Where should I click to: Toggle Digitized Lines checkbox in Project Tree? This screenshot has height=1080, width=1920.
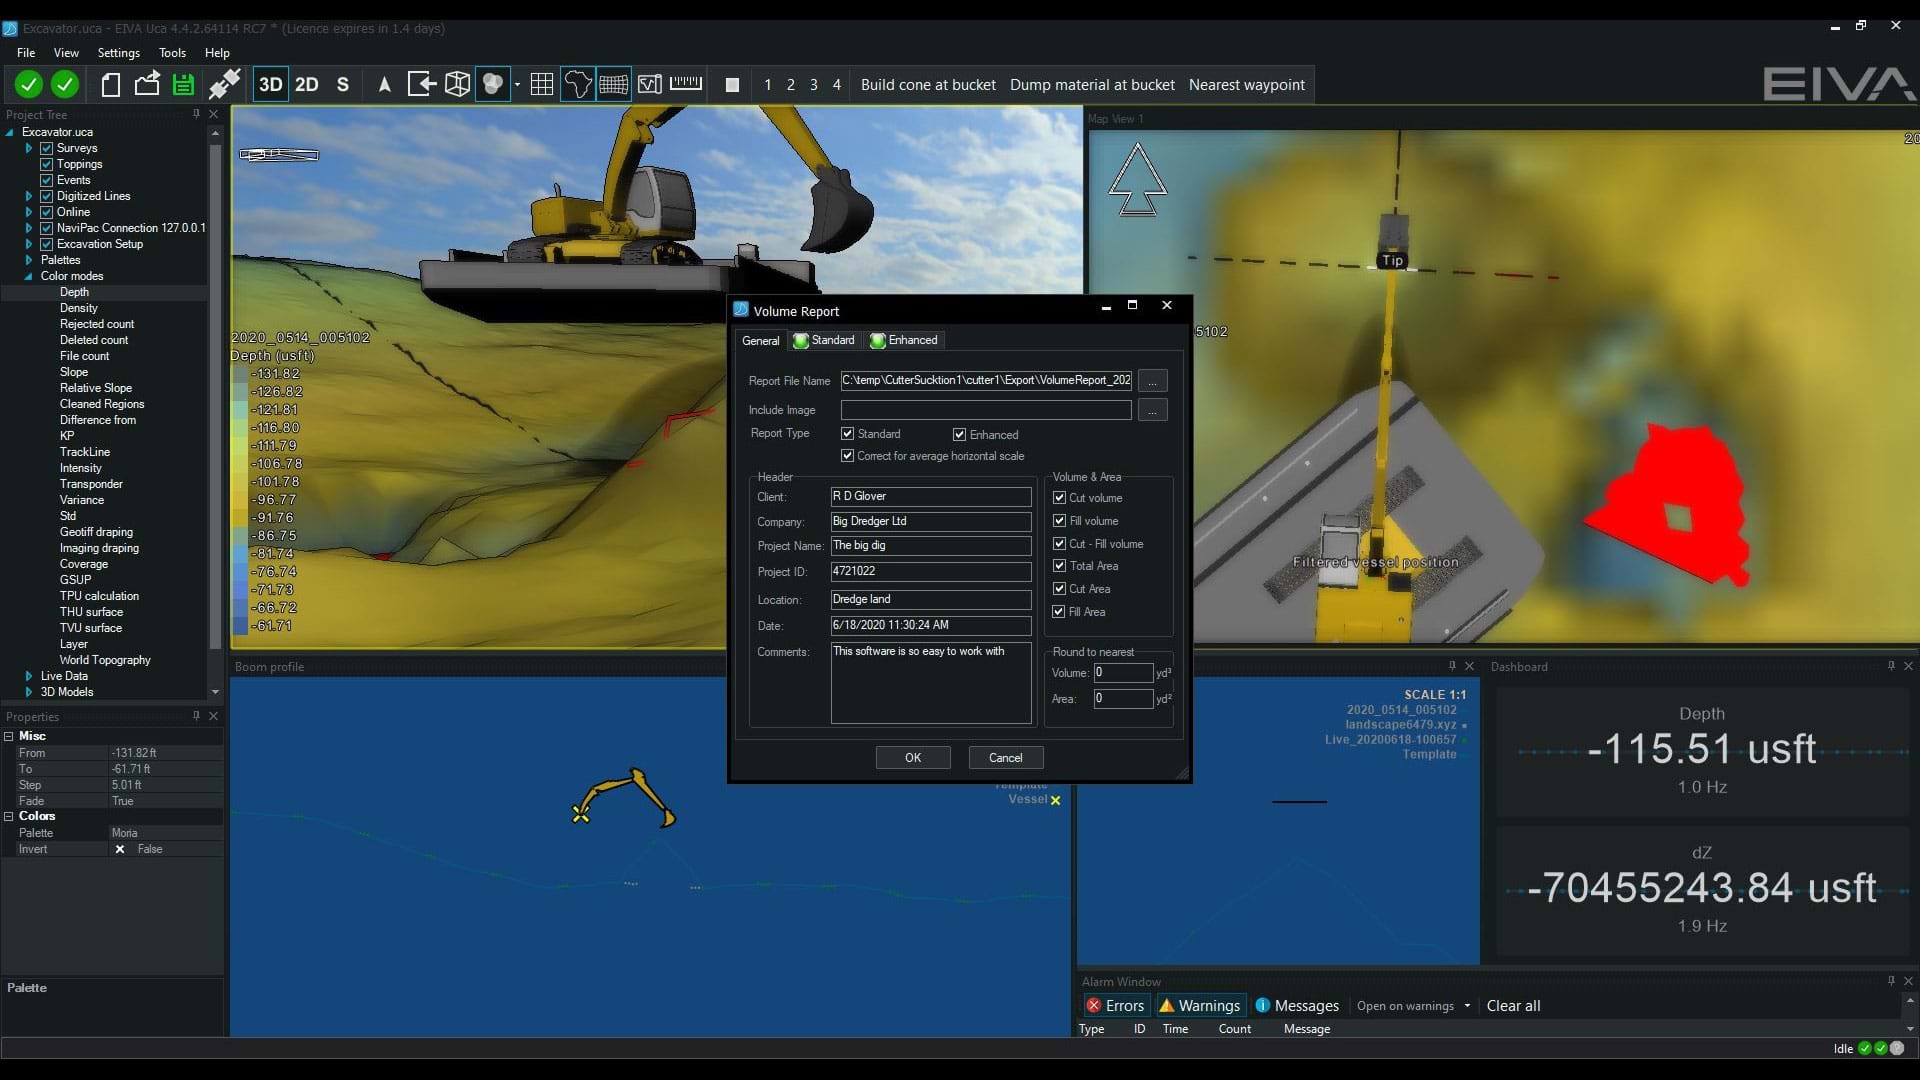(x=46, y=196)
